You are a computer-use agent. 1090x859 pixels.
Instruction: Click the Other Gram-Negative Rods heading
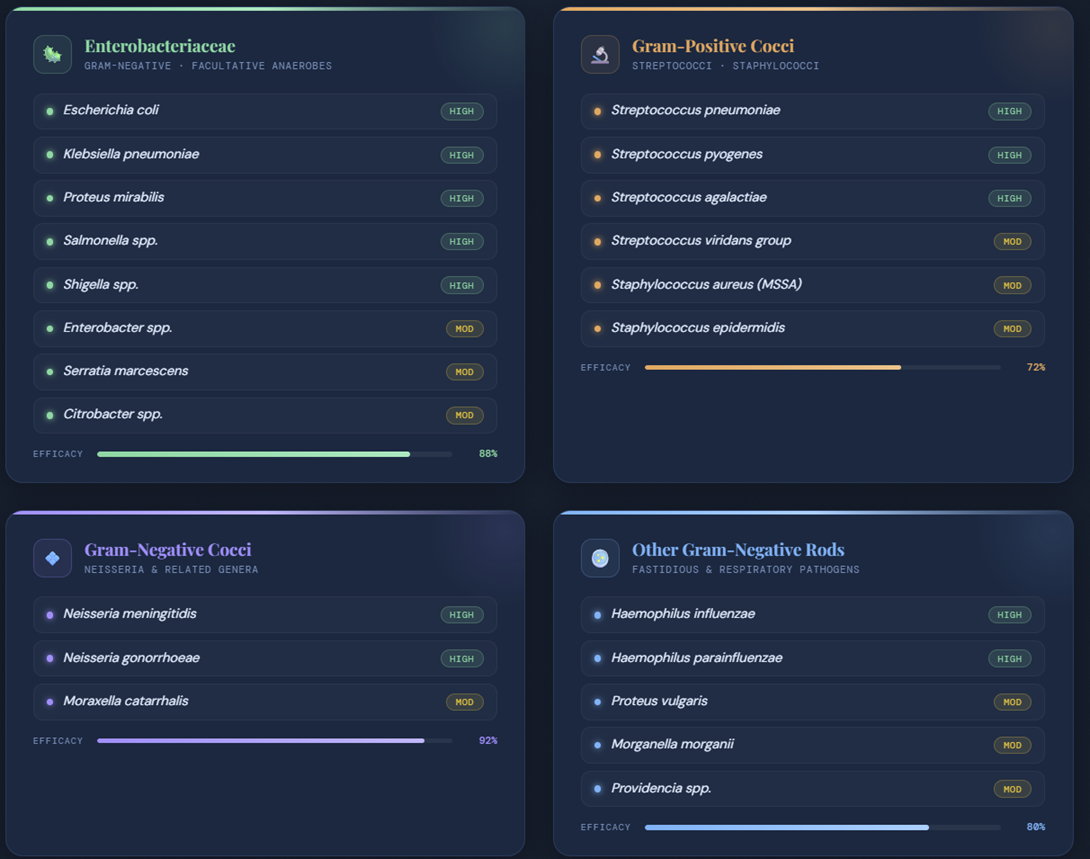738,550
